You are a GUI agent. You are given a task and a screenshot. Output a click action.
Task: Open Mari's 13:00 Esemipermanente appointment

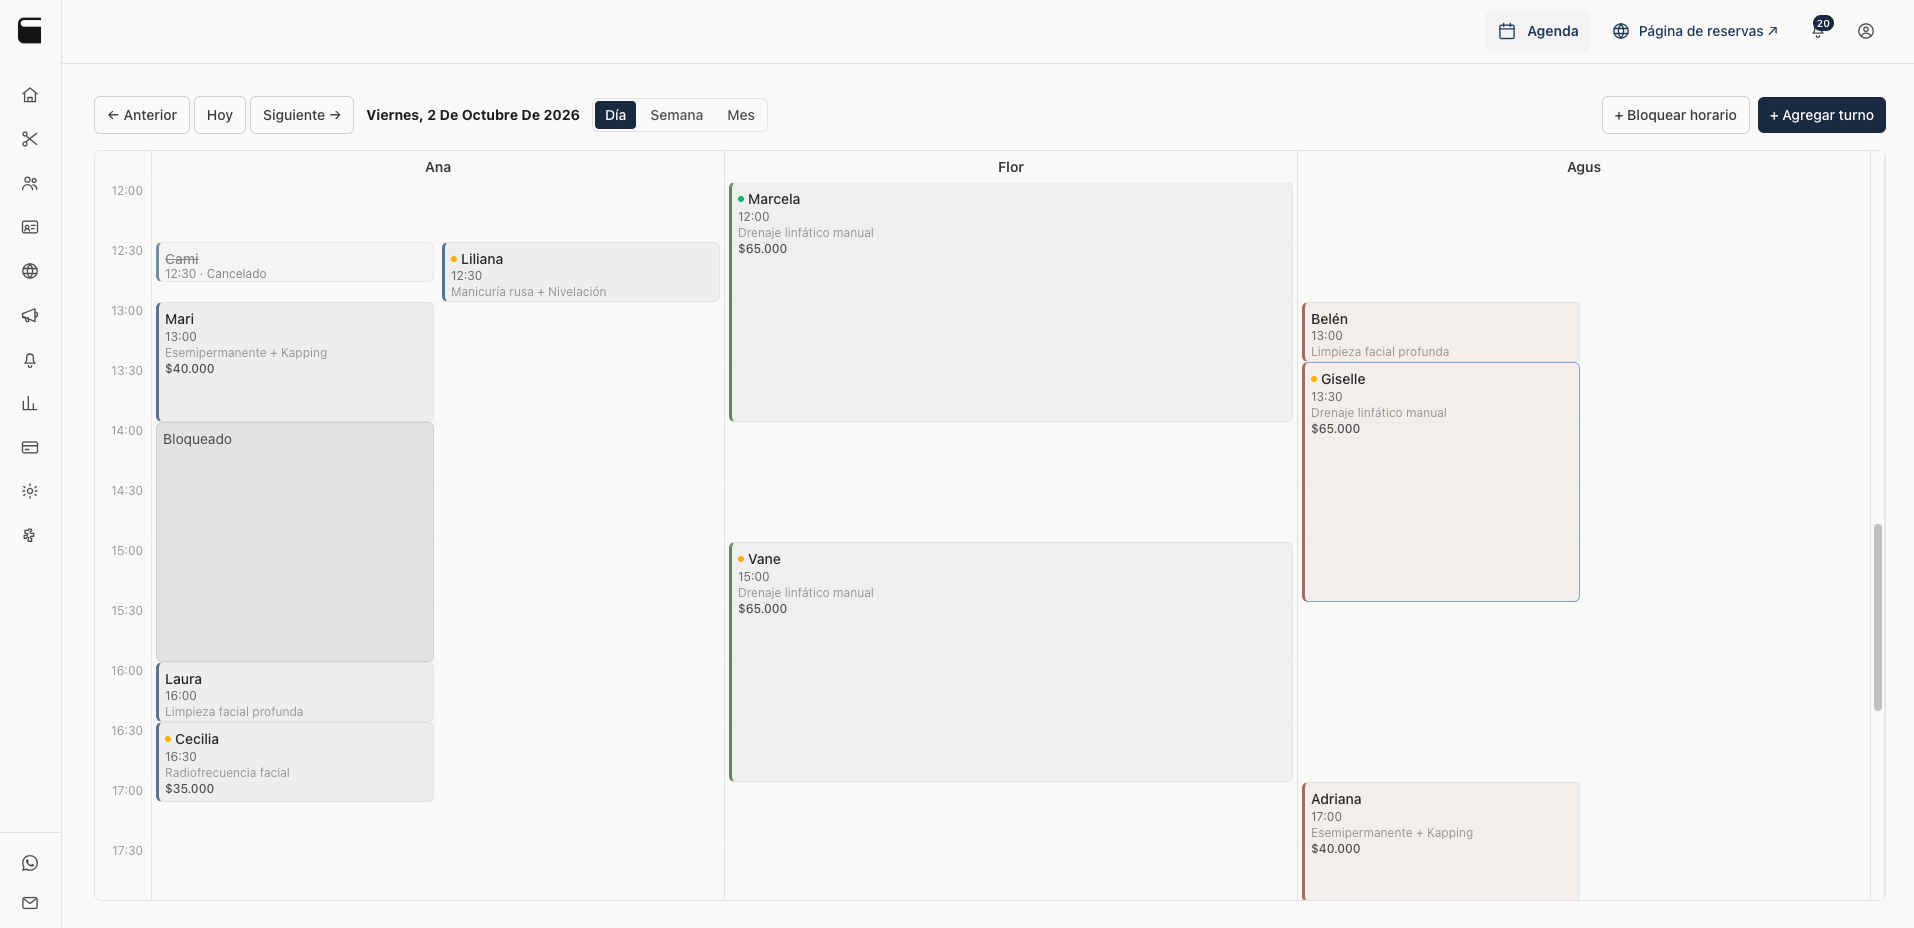[295, 362]
